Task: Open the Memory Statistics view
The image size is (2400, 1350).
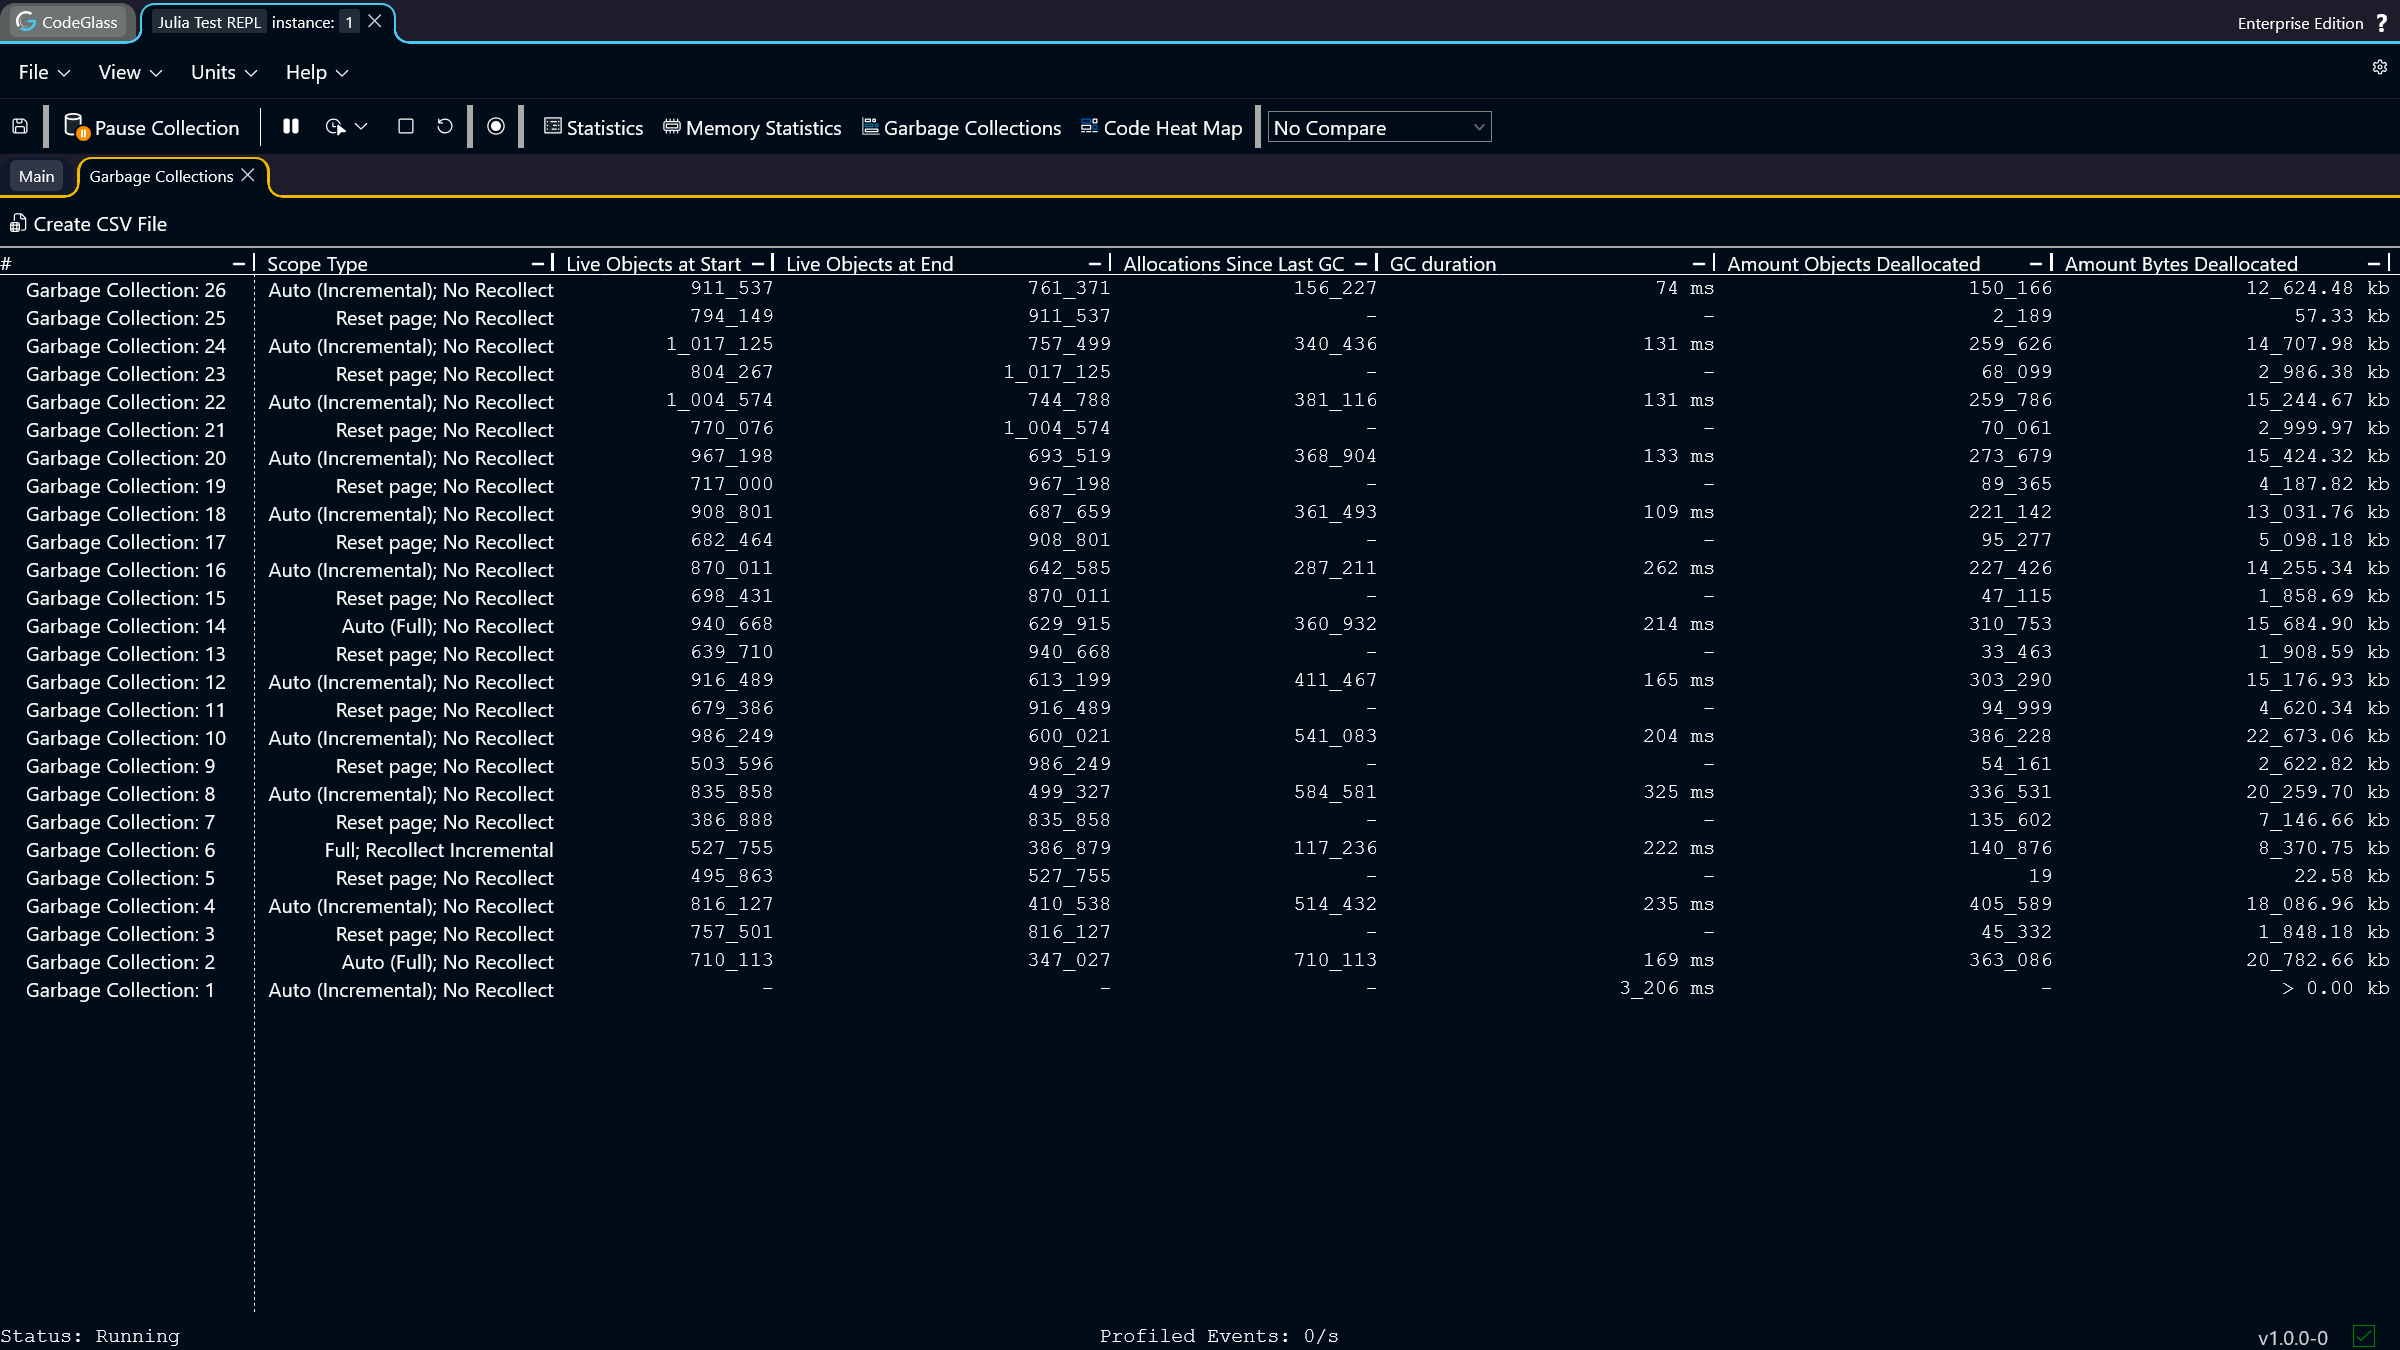Action: 752,127
